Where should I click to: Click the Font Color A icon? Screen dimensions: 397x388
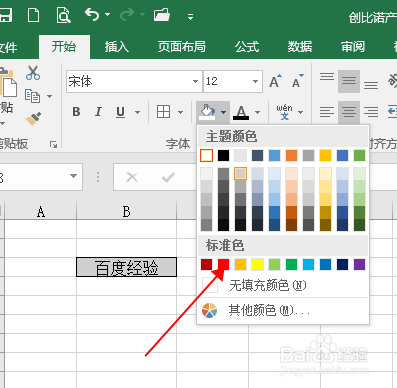tap(241, 112)
